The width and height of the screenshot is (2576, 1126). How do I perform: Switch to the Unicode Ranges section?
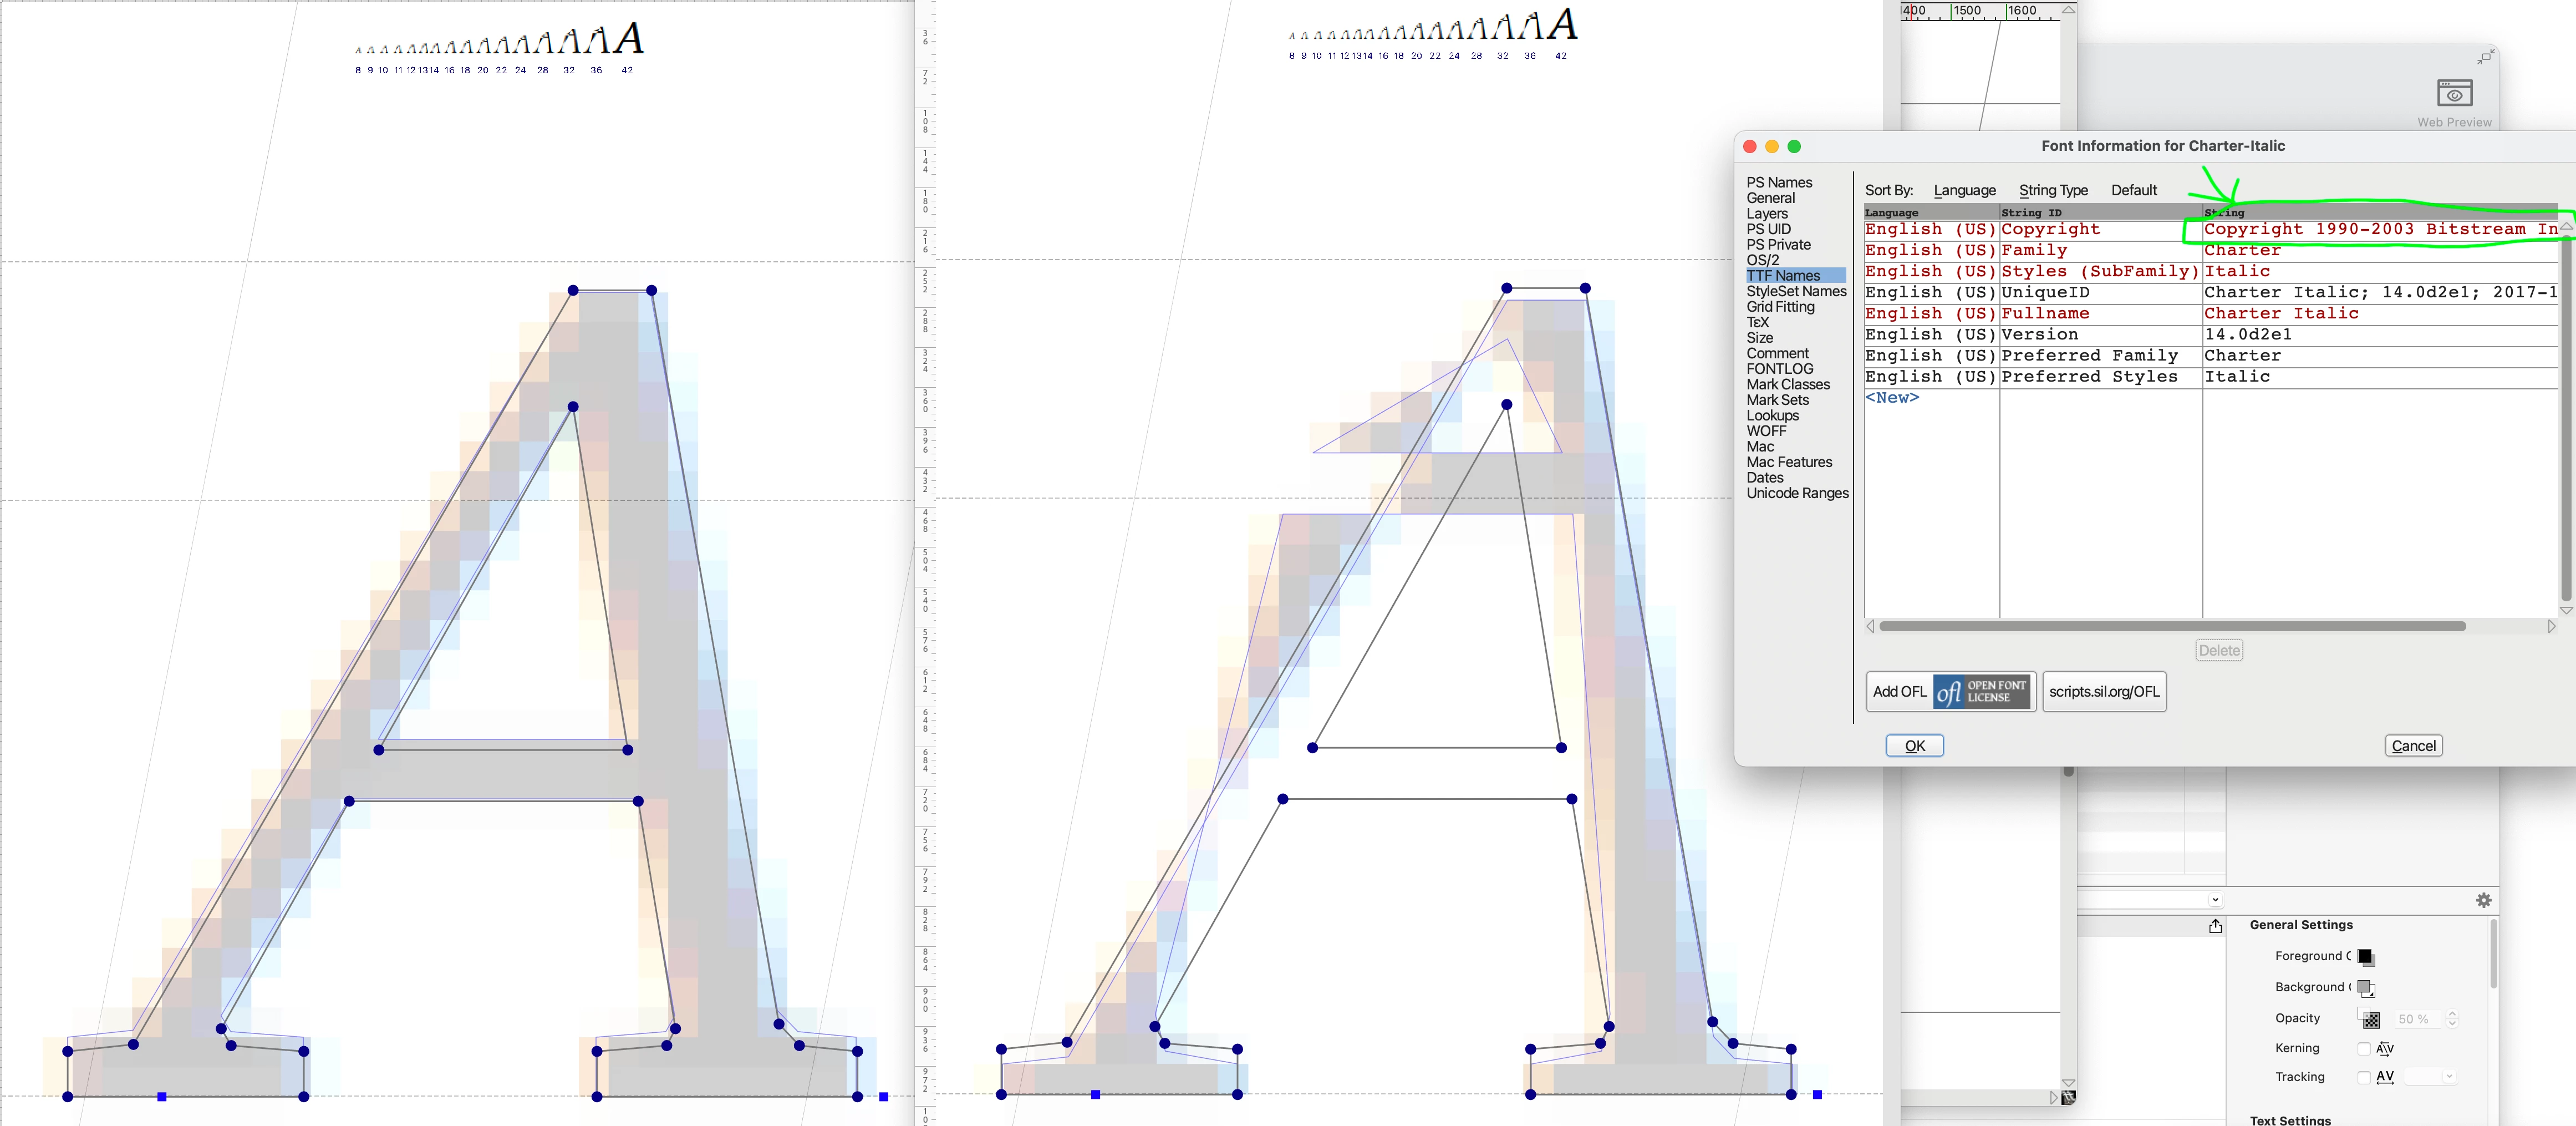1797,493
